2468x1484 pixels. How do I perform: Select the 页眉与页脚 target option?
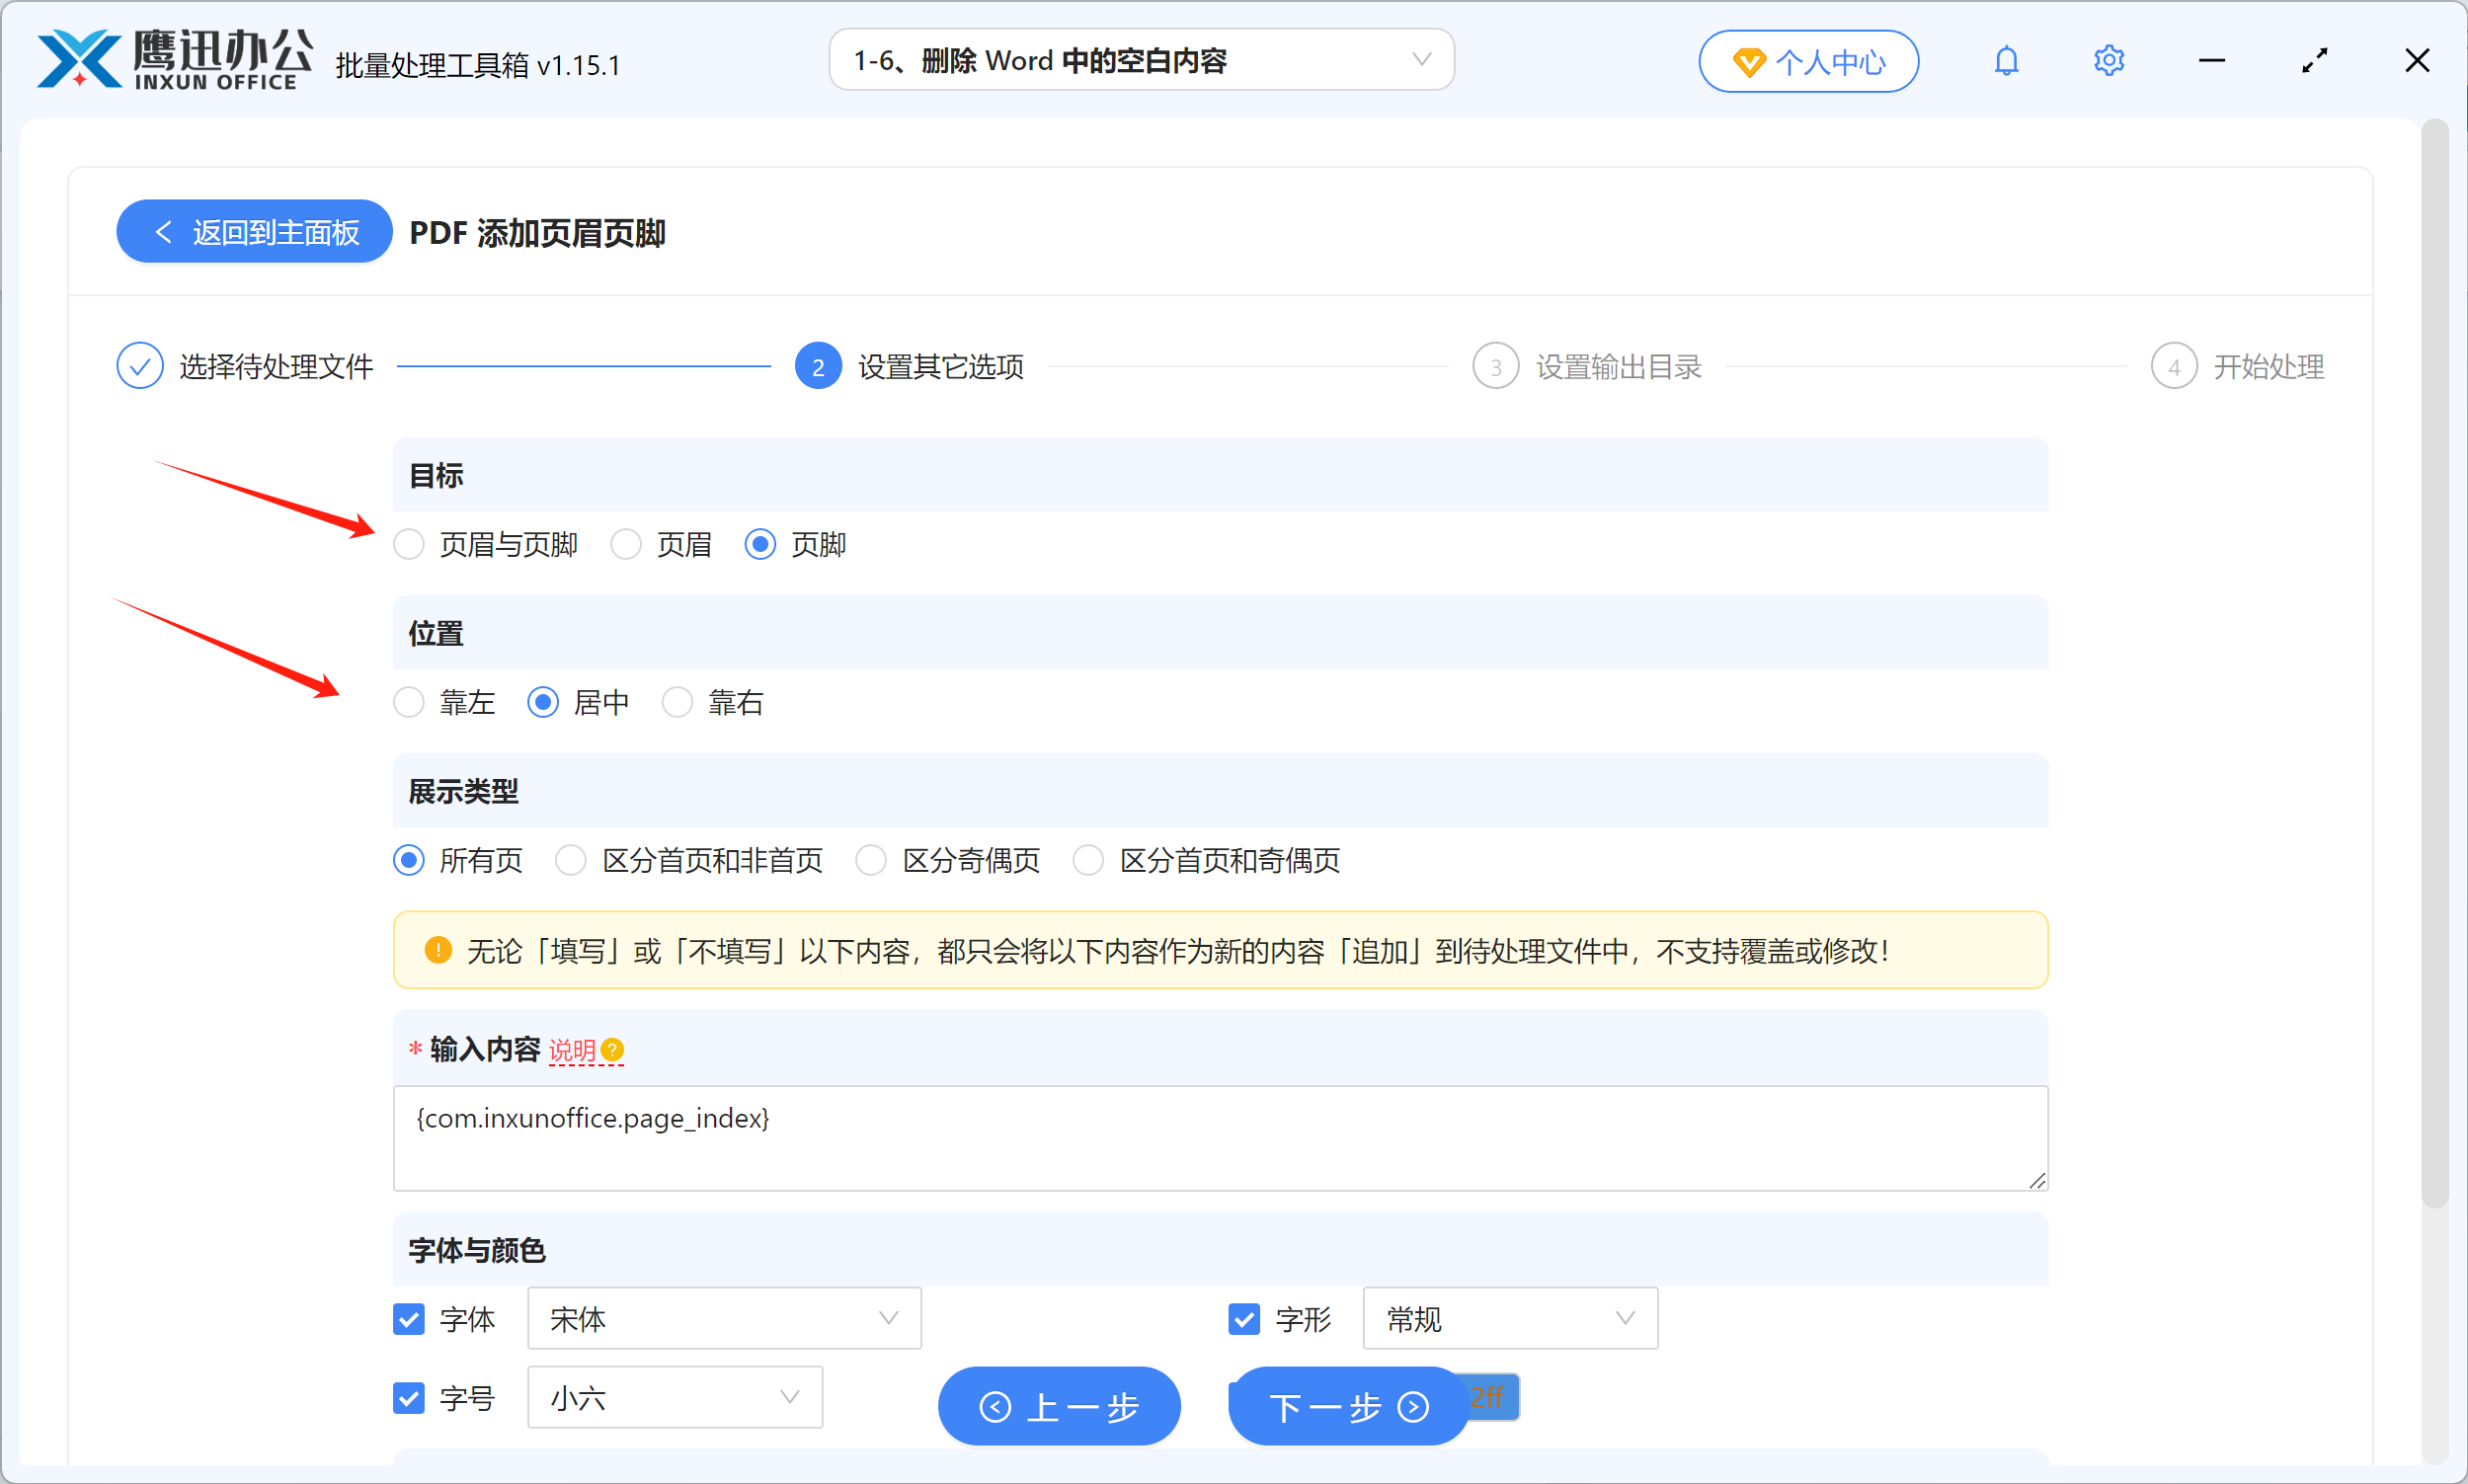[486, 545]
